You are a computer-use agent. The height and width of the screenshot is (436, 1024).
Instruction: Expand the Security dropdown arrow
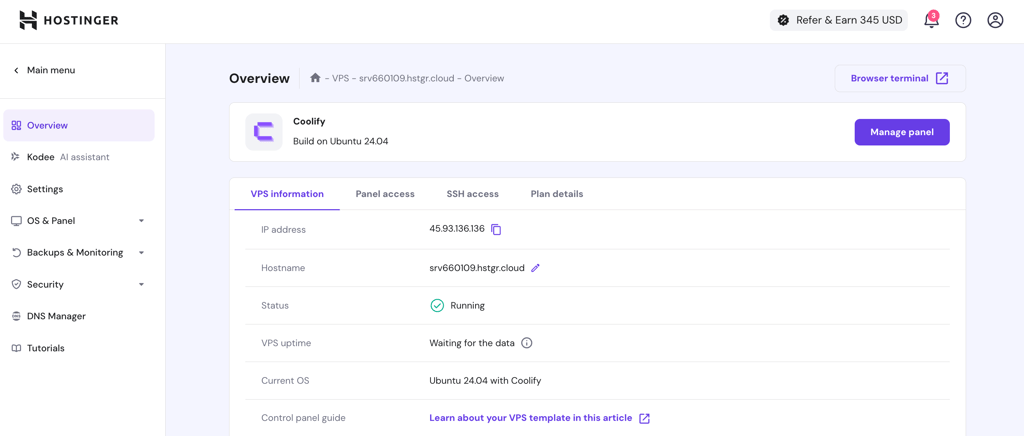coord(142,285)
